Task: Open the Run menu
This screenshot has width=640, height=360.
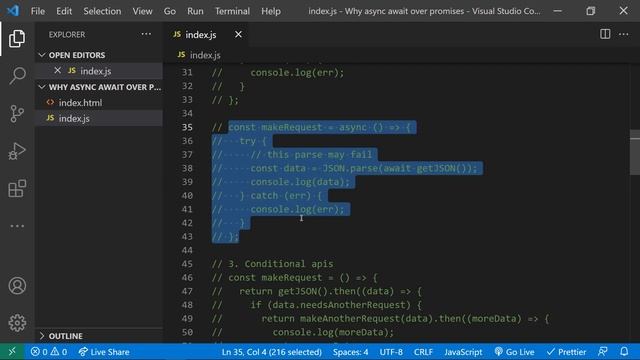Action: 195,11
